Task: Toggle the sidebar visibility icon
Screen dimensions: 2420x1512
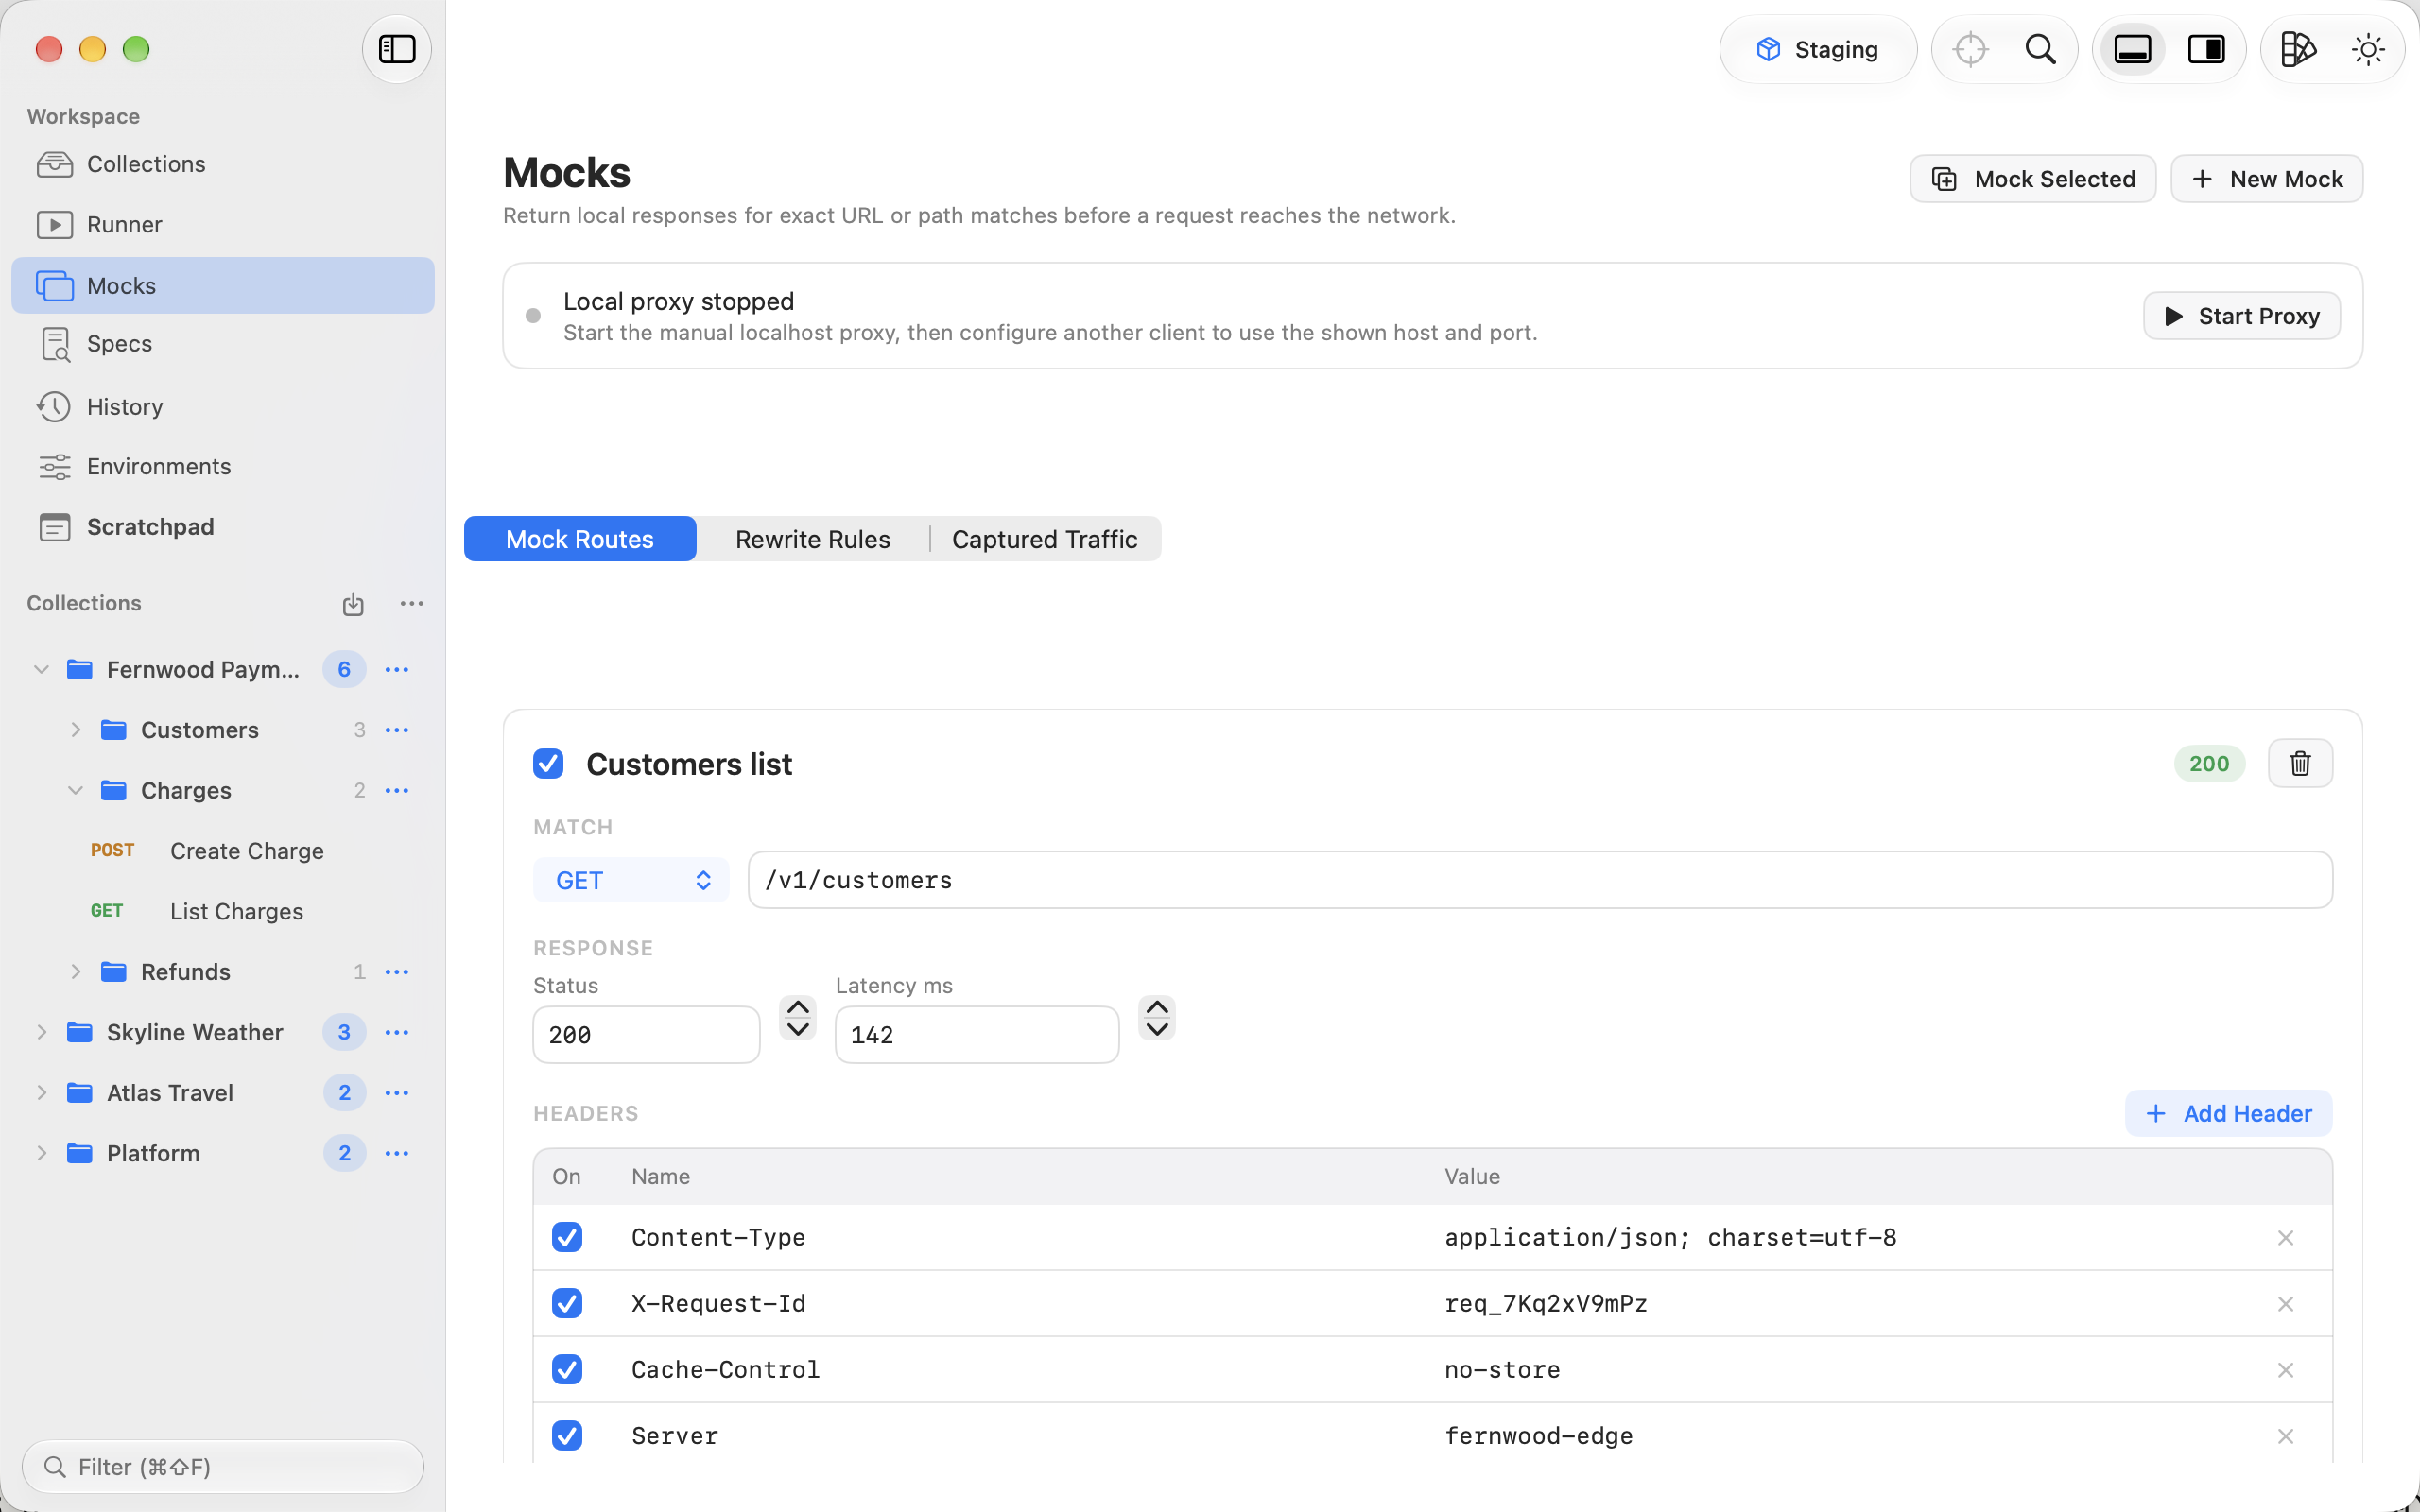Action: pos(397,49)
